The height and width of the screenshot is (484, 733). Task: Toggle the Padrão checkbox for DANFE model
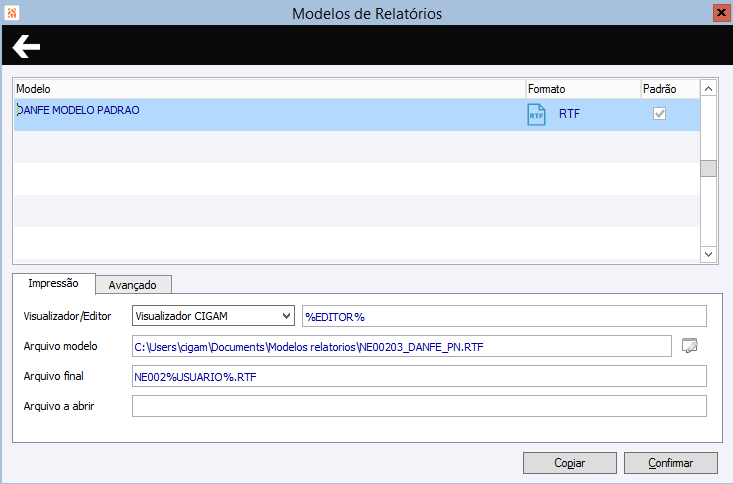click(659, 114)
